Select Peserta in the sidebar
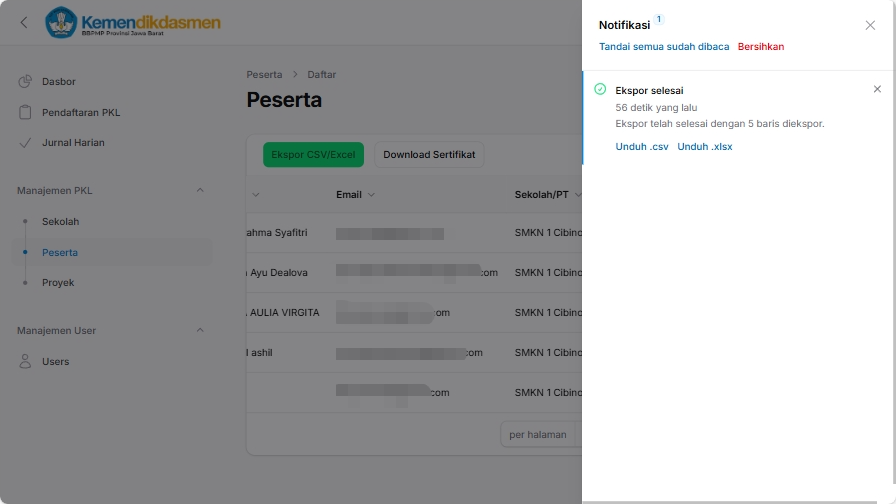 pos(60,253)
